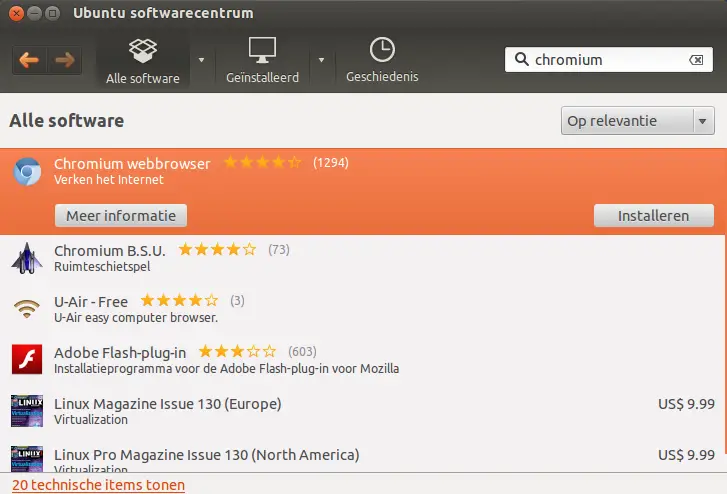Switch to the Alle software tab label
Screen dimensions: 727x494
point(143,78)
